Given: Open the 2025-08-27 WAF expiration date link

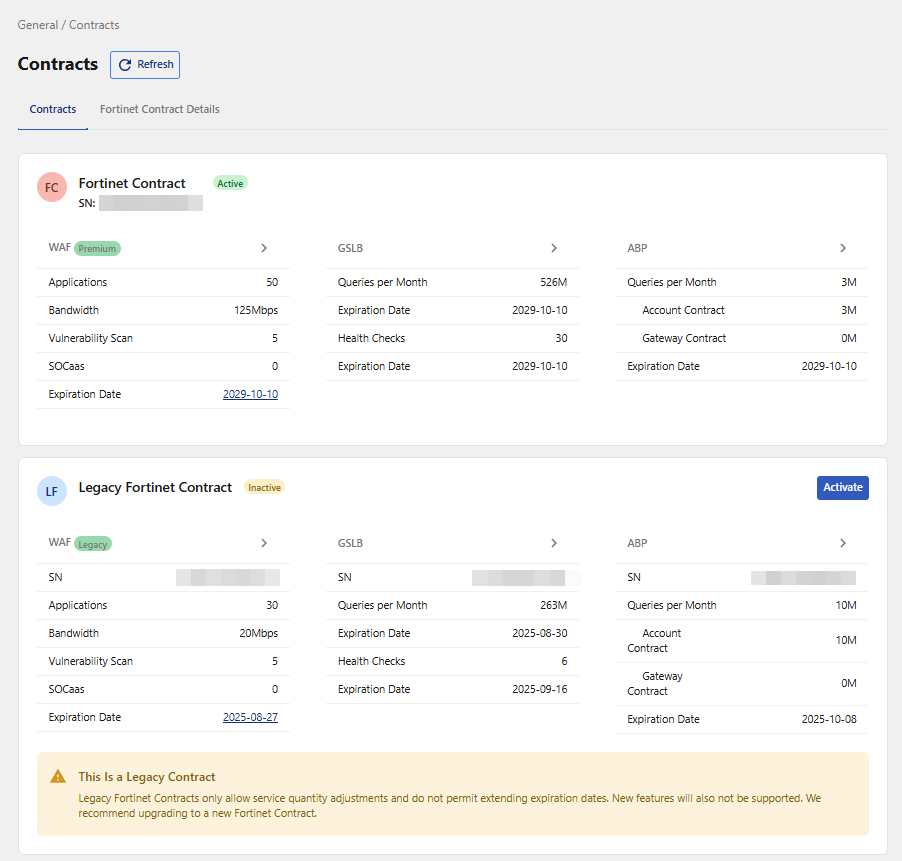Looking at the screenshot, I should point(250,718).
